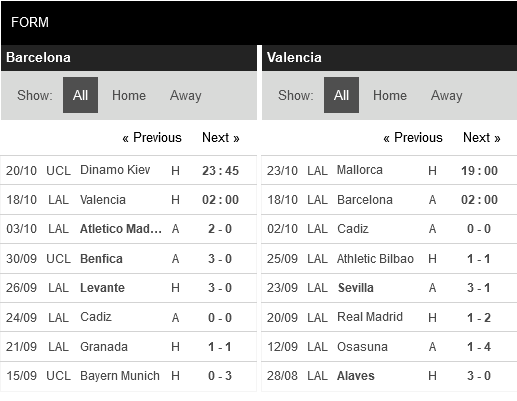Open the Dinamo Kiev UCL fixture

coord(128,170)
